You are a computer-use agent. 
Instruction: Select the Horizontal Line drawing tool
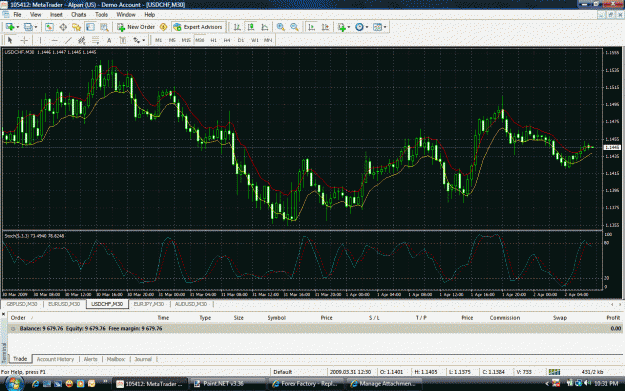coord(55,40)
